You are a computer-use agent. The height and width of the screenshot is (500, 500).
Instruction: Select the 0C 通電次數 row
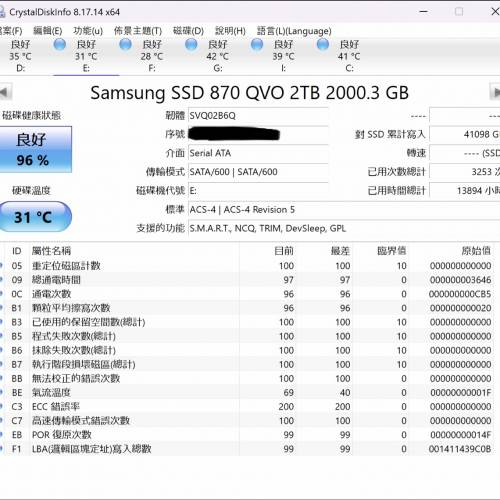247,294
